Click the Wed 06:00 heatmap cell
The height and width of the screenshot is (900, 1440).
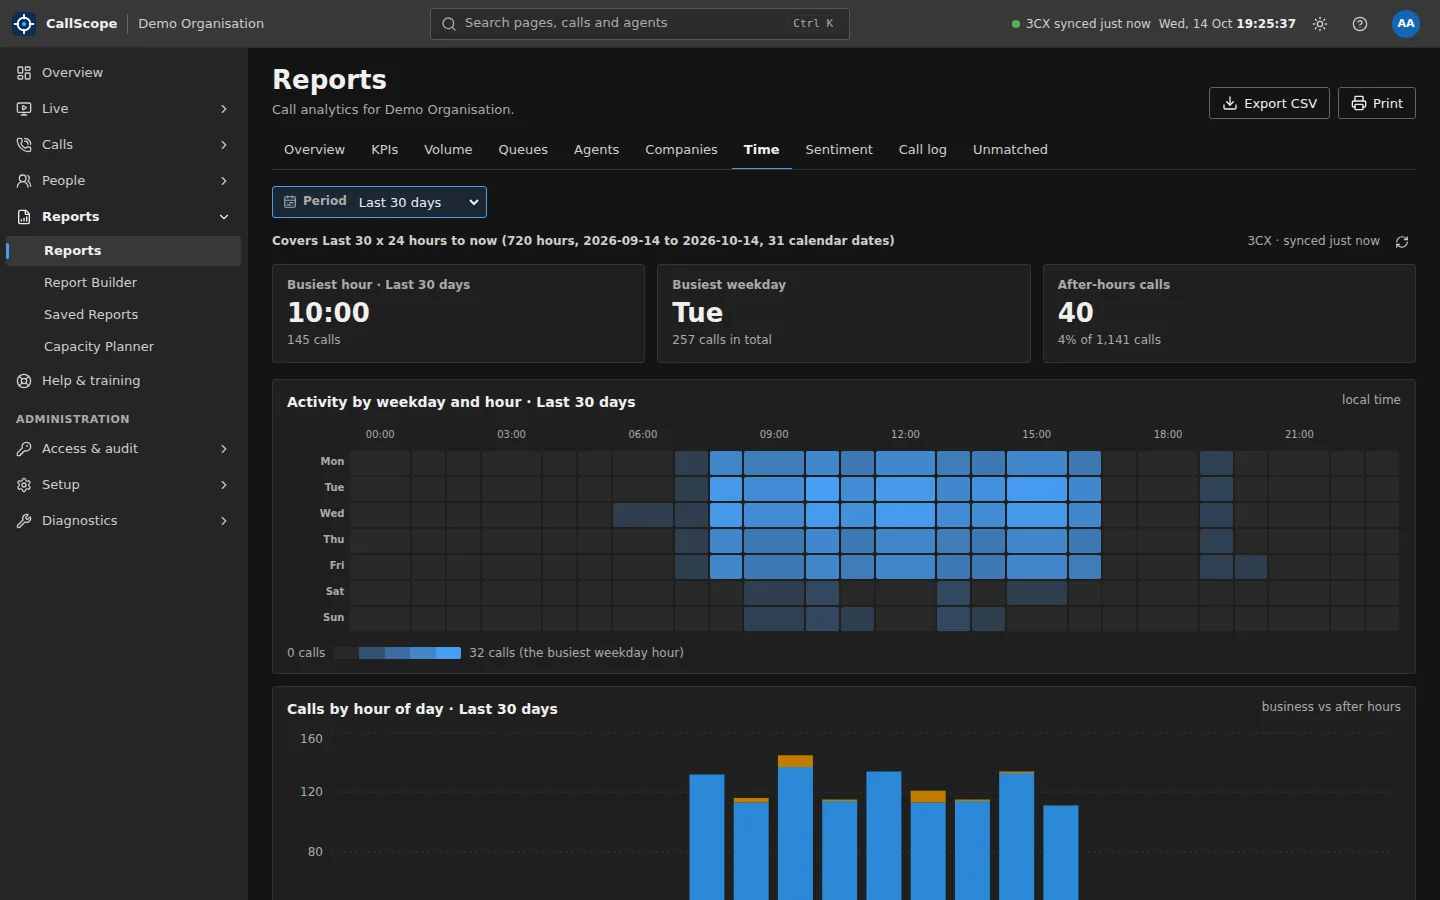coord(643,514)
